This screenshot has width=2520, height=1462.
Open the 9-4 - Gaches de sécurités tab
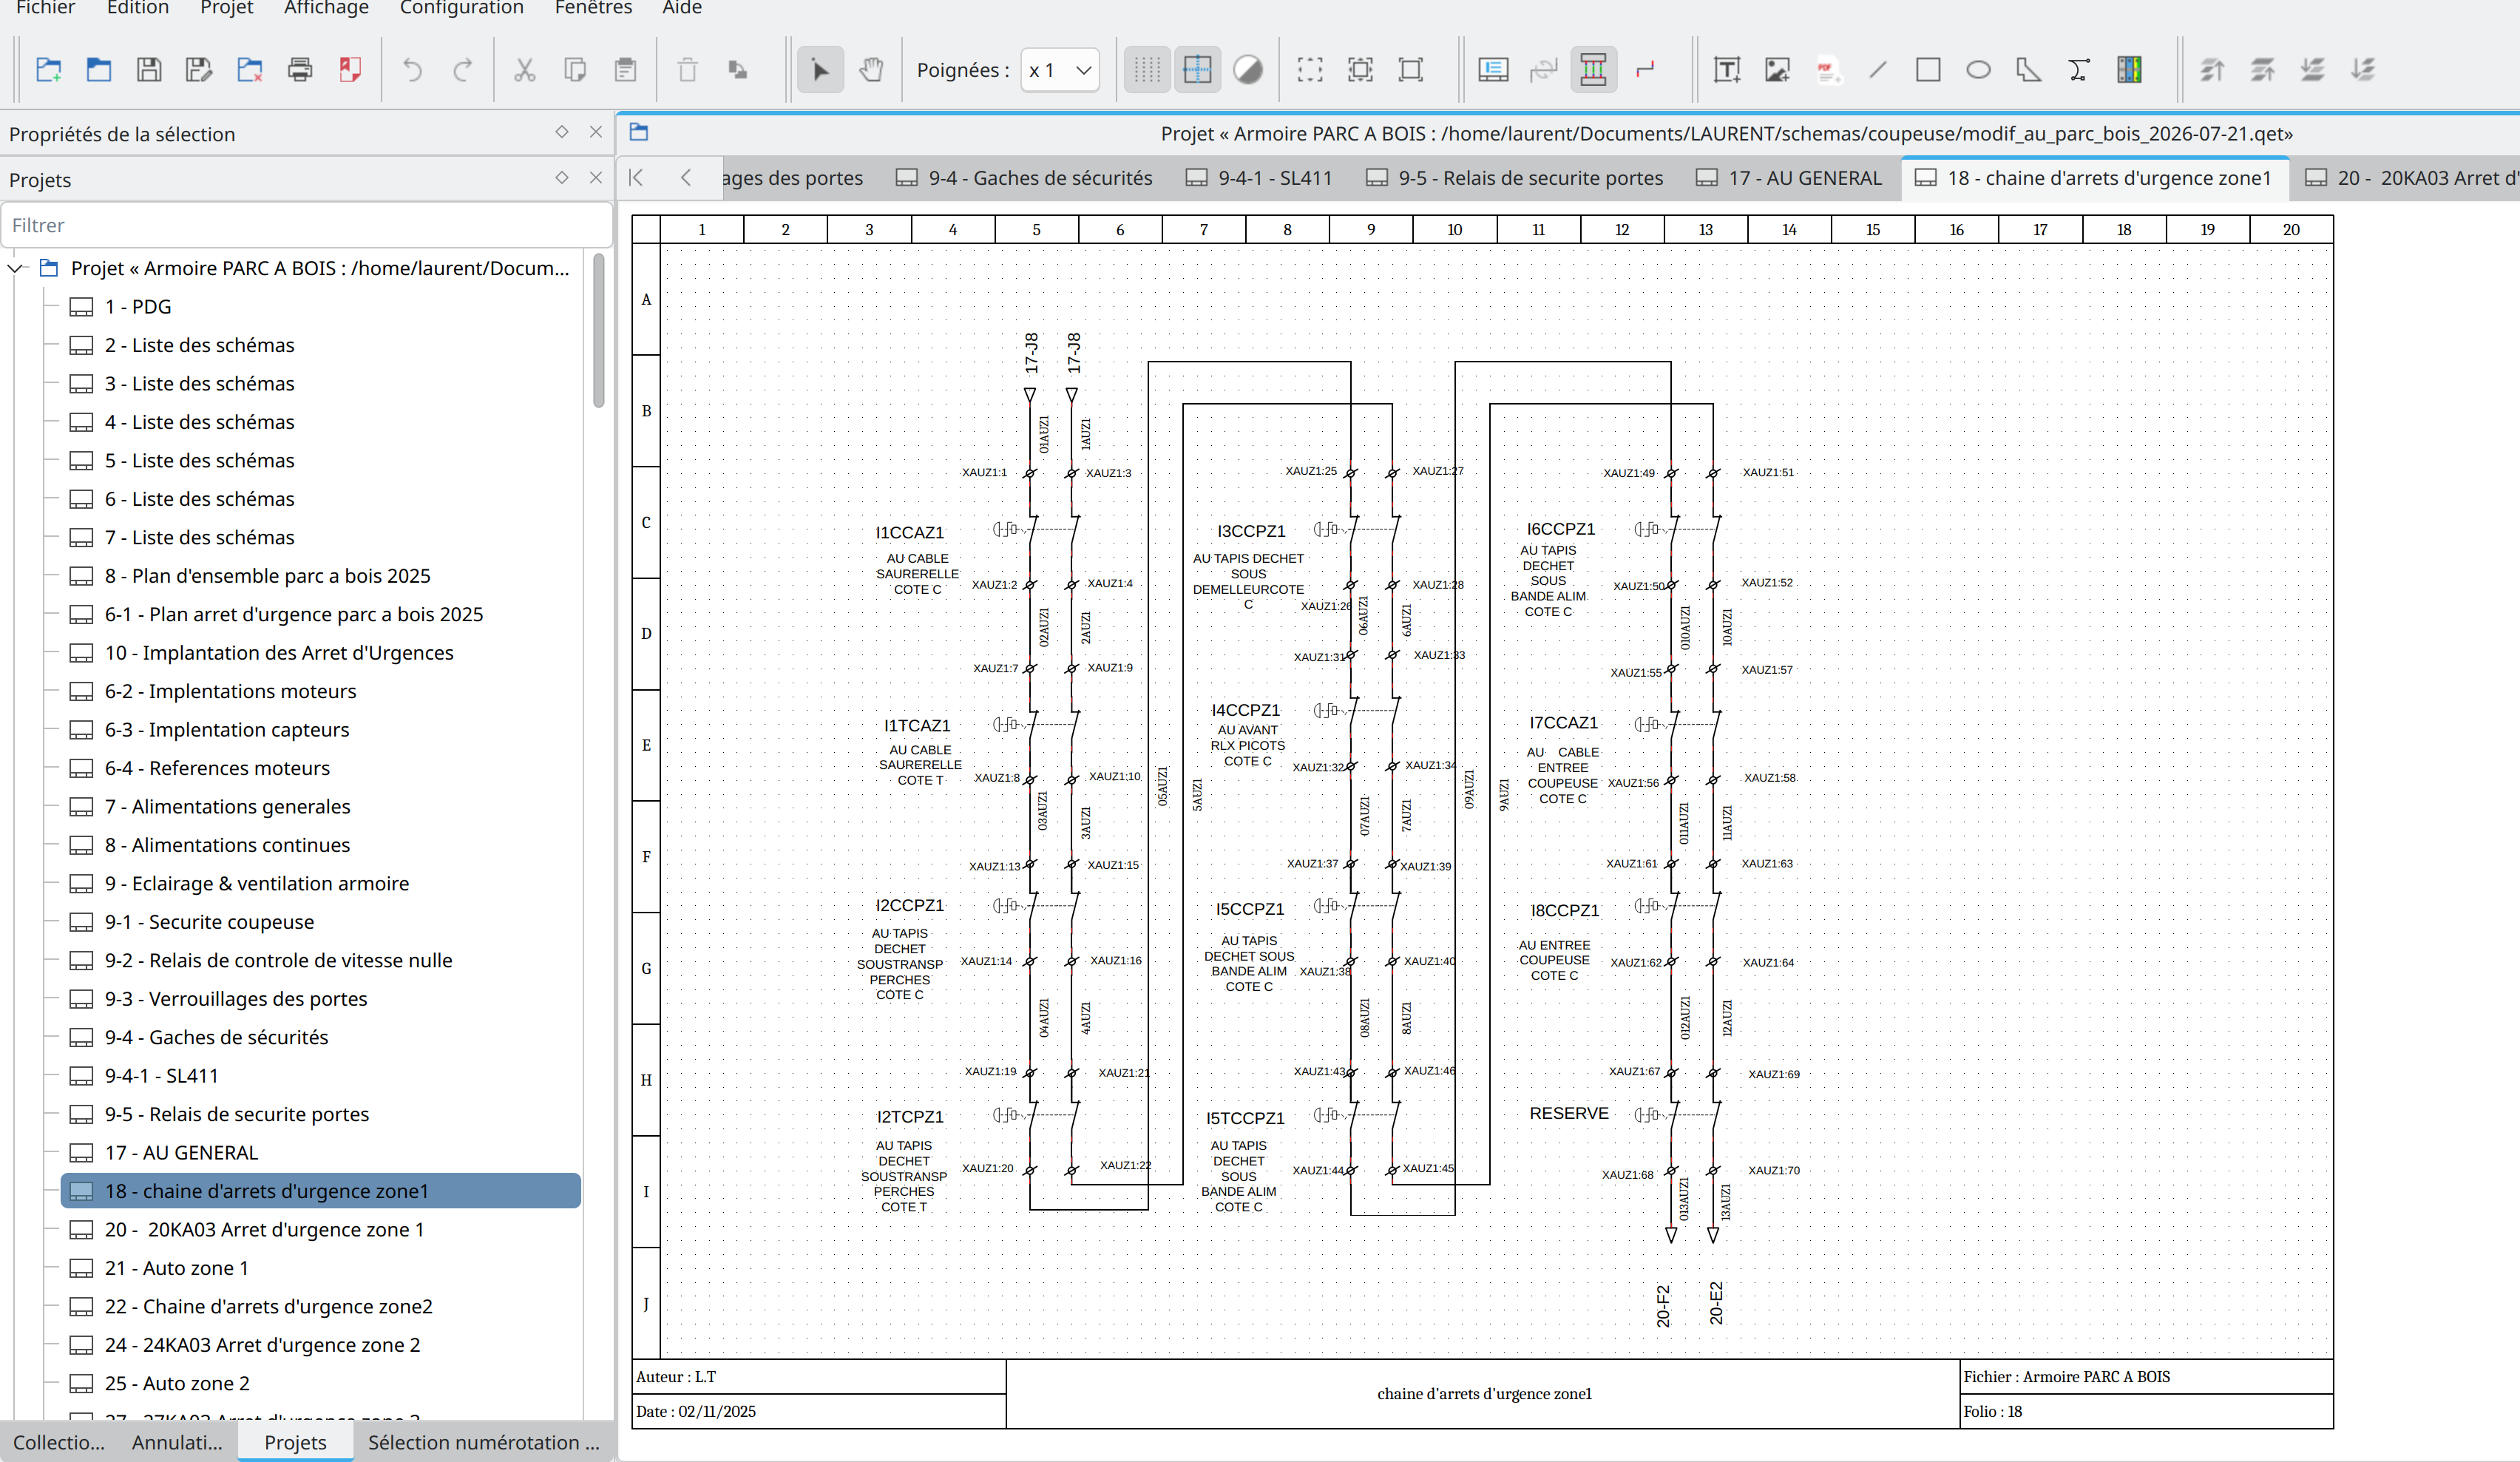(1024, 178)
